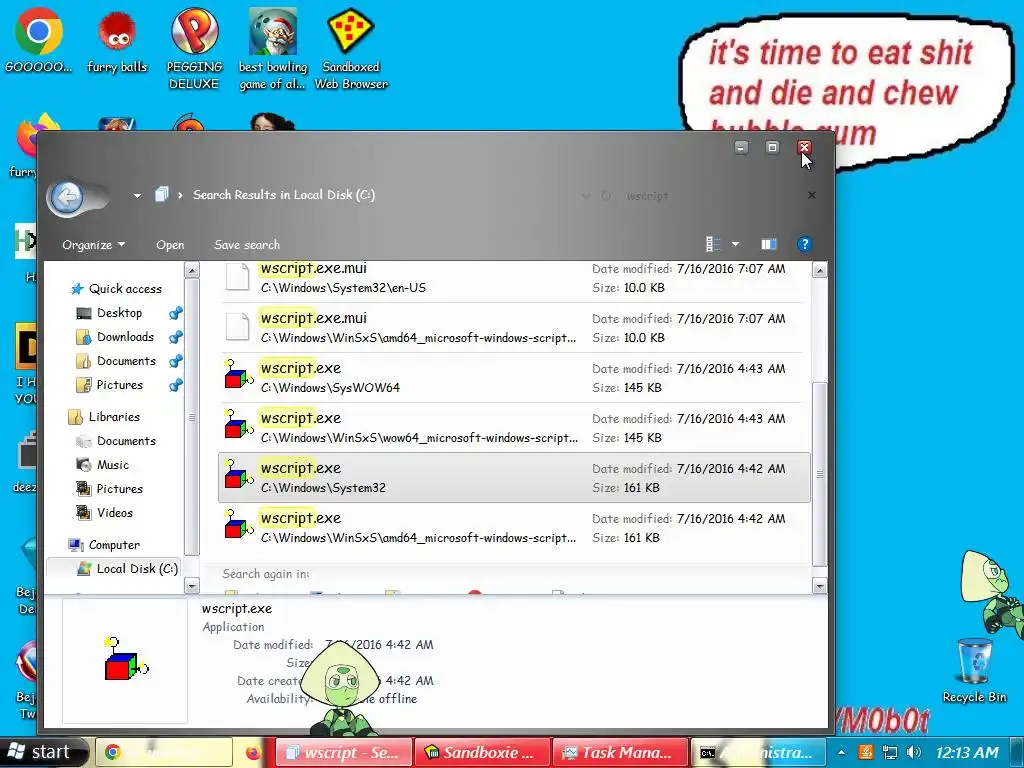
Task: Click the Start button
Action: point(44,752)
